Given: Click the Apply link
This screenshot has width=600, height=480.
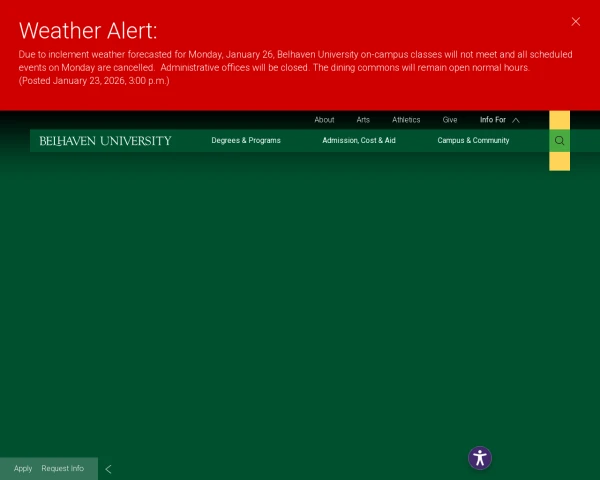Looking at the screenshot, I should (x=23, y=469).
